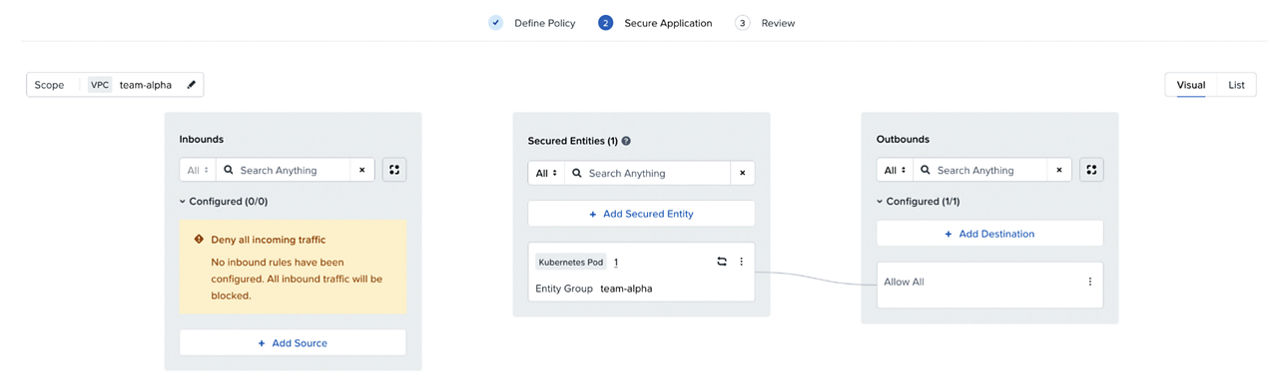Screen dimensions: 1280x382
Task: Click the Add Source button
Action: pos(293,343)
